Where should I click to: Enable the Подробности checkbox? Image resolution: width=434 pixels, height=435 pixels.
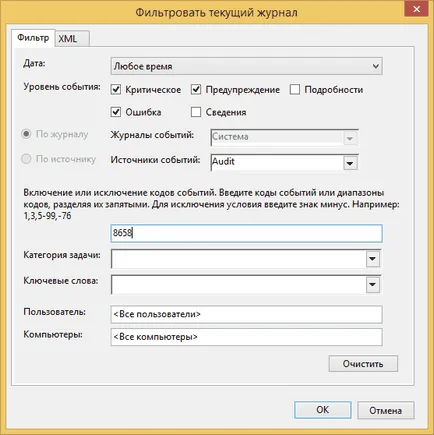(295, 90)
